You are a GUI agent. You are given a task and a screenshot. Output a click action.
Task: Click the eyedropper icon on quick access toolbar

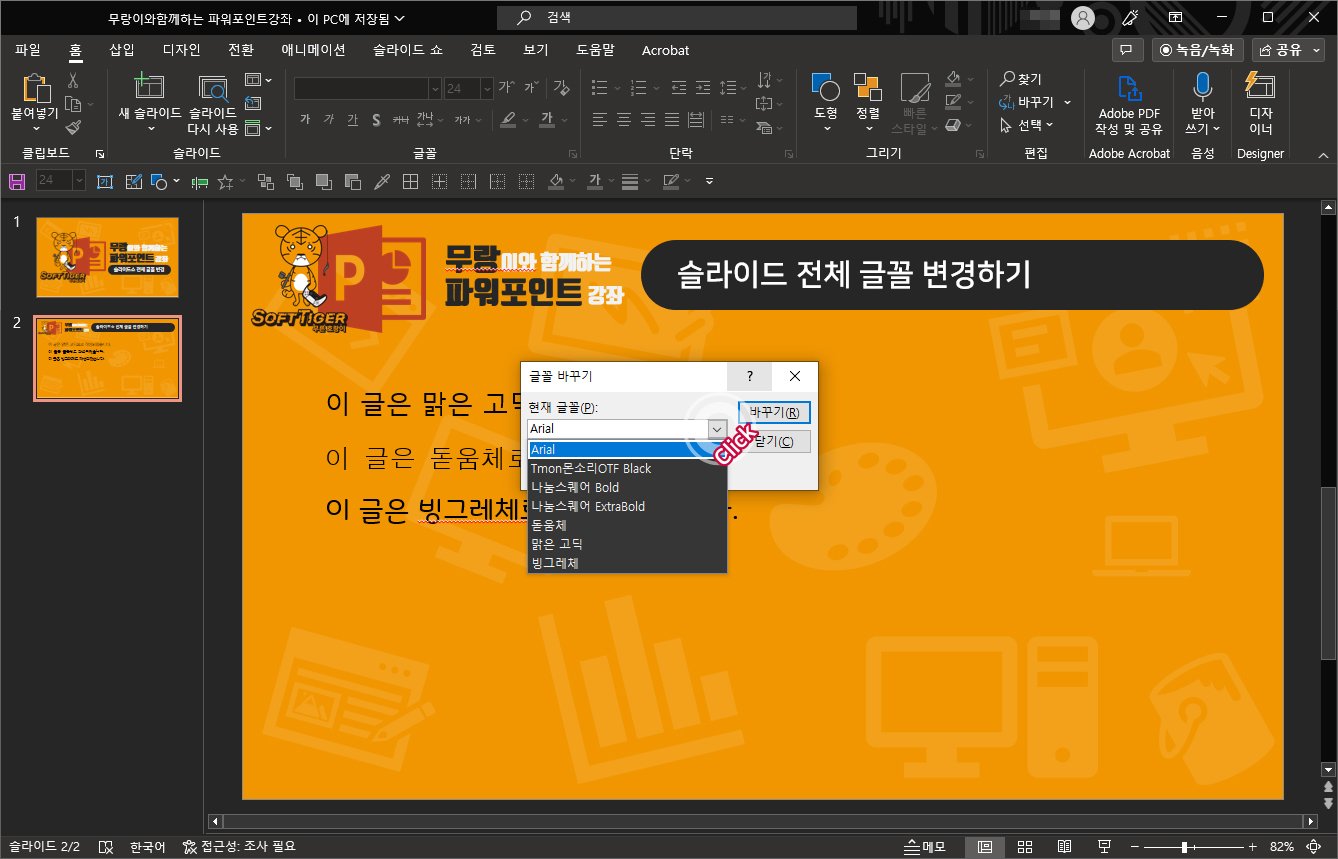point(383,181)
